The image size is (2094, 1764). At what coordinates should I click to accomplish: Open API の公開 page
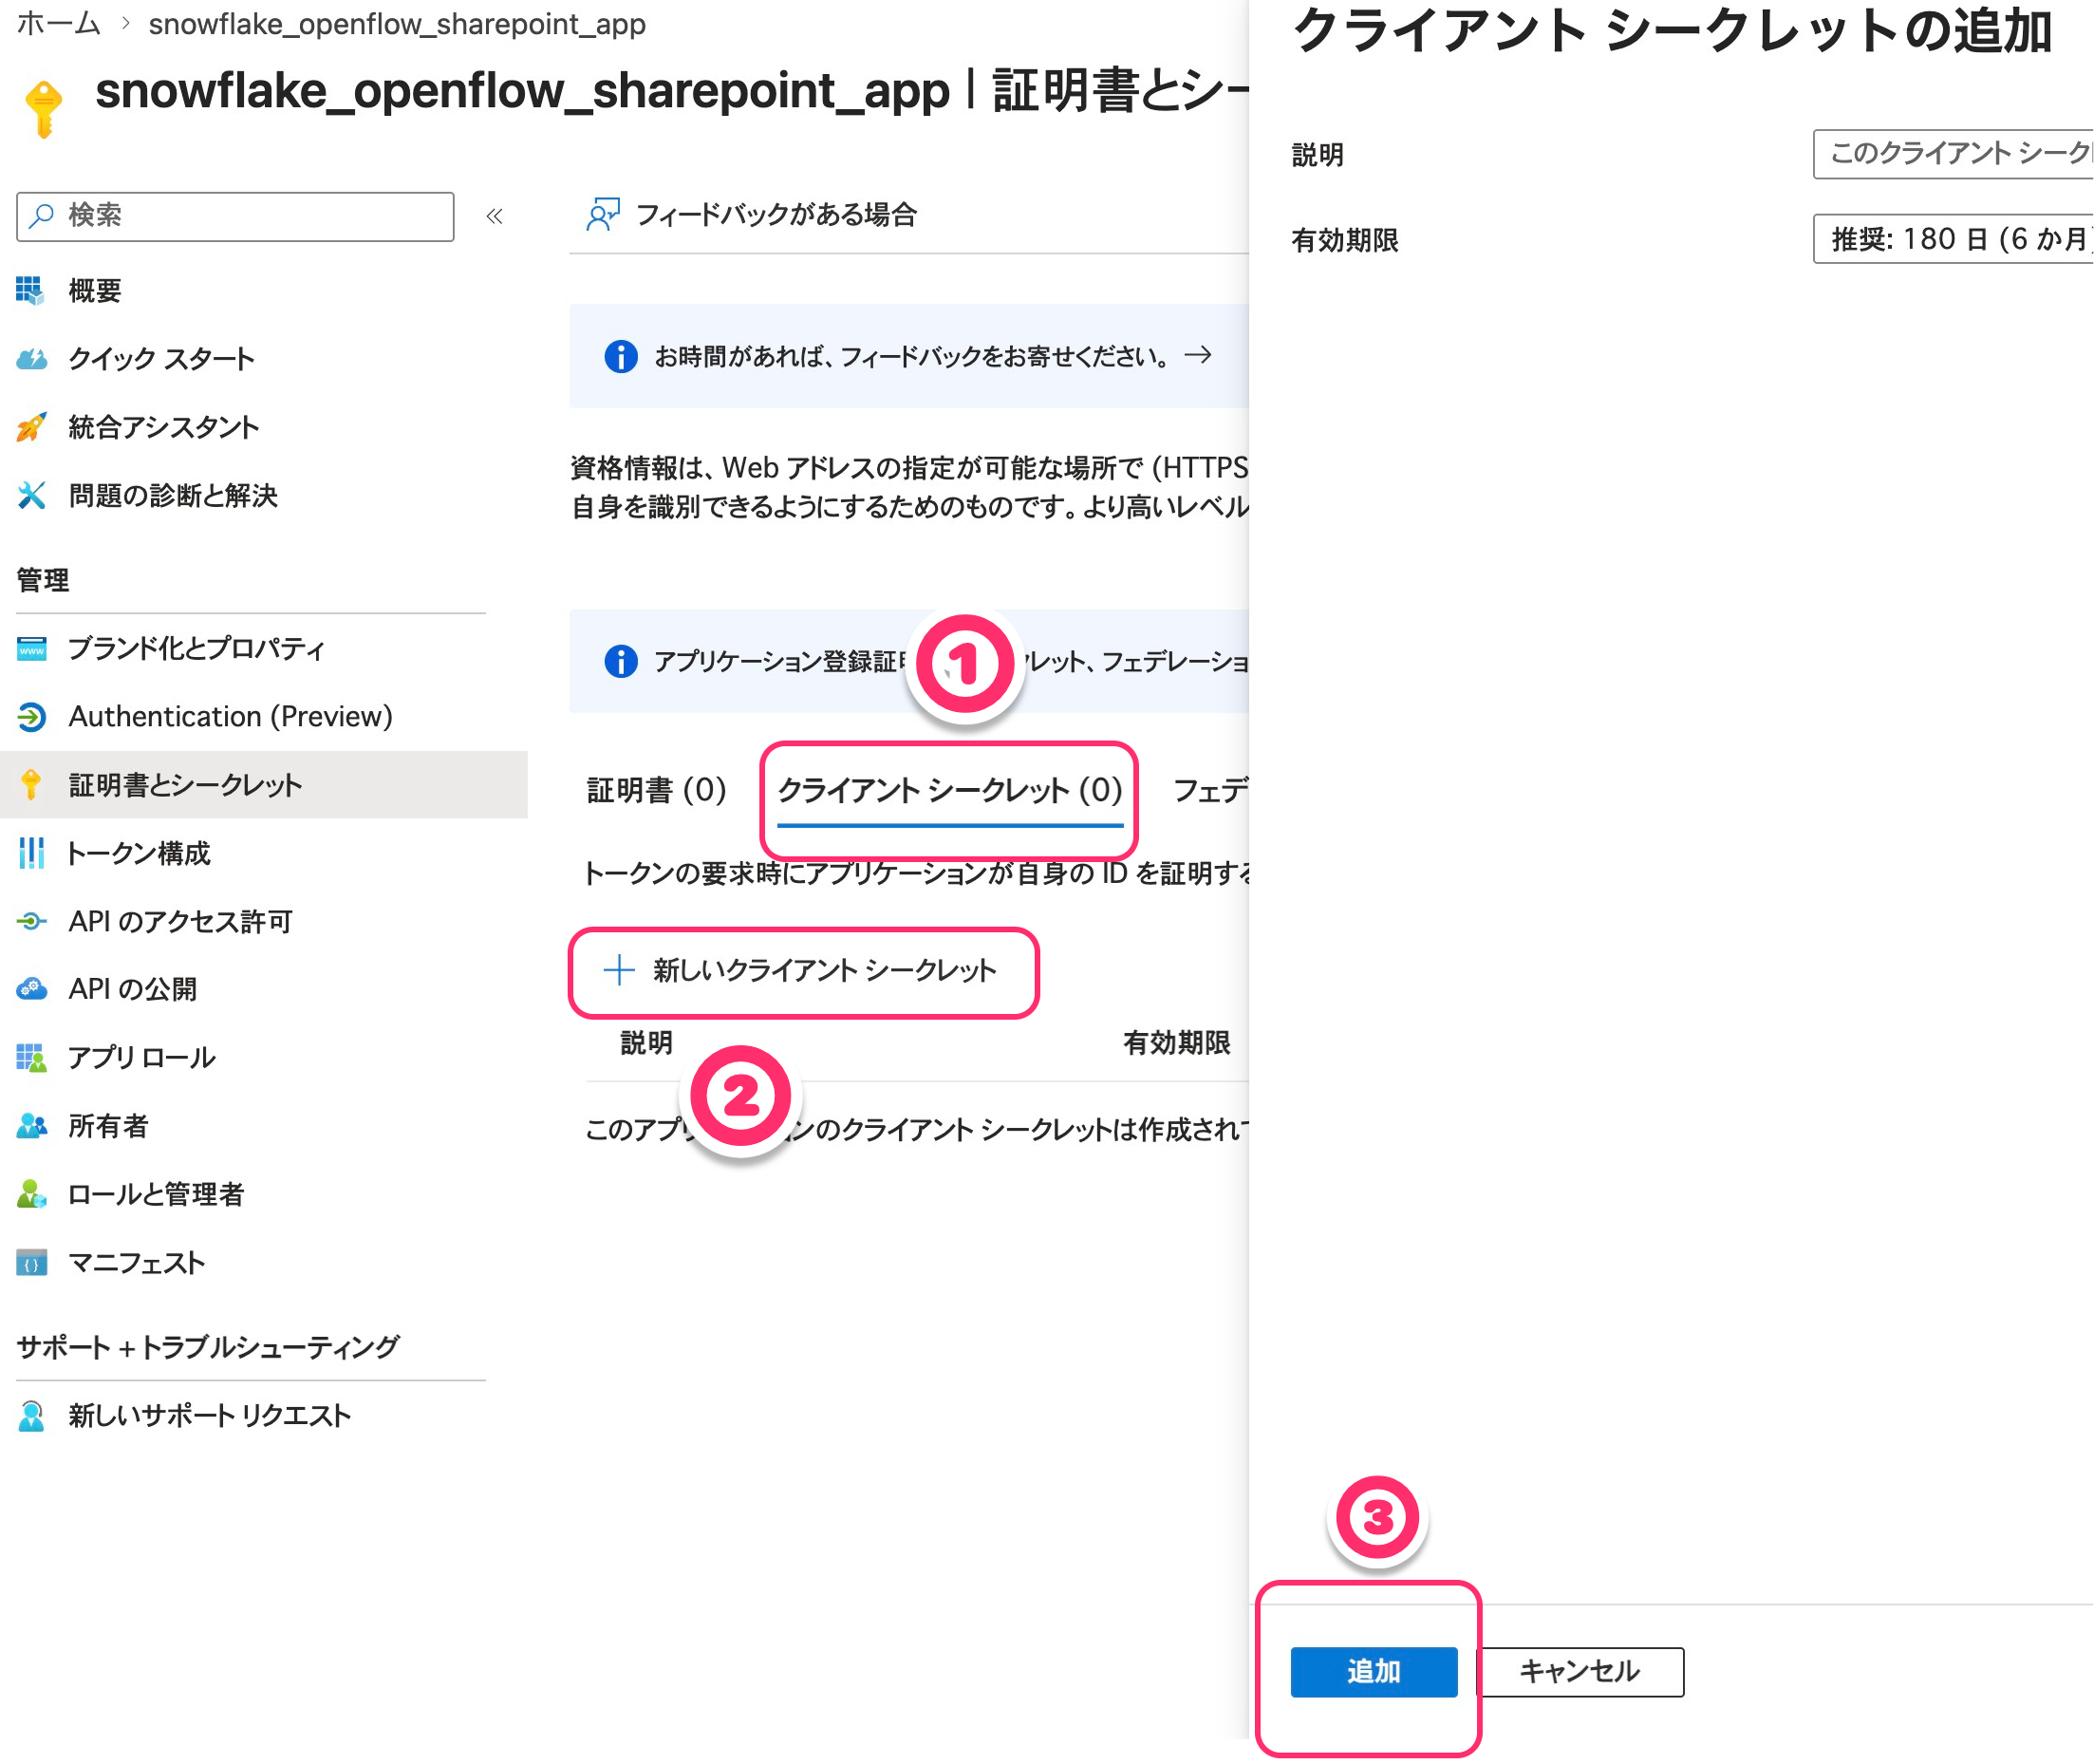coord(133,989)
